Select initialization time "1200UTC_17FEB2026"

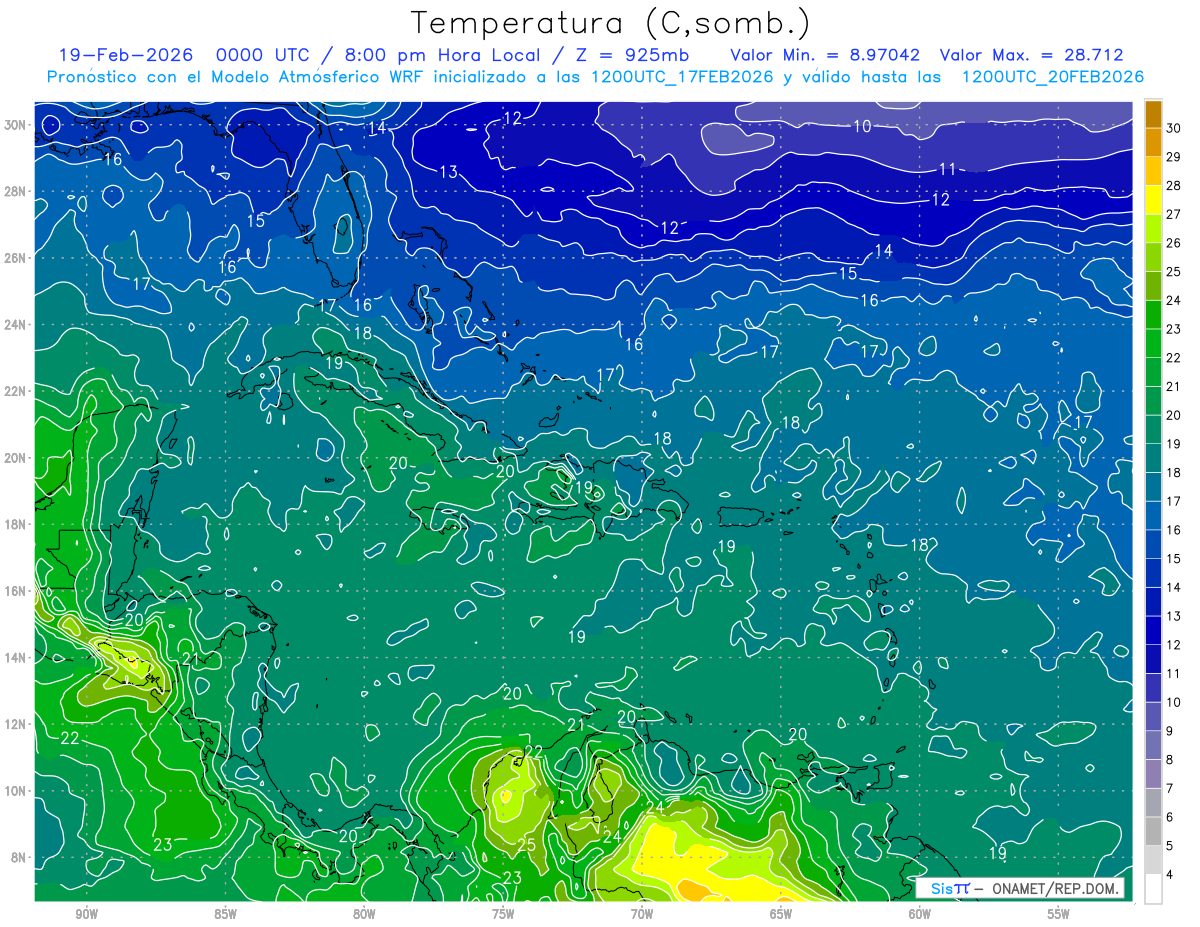[x=683, y=77]
